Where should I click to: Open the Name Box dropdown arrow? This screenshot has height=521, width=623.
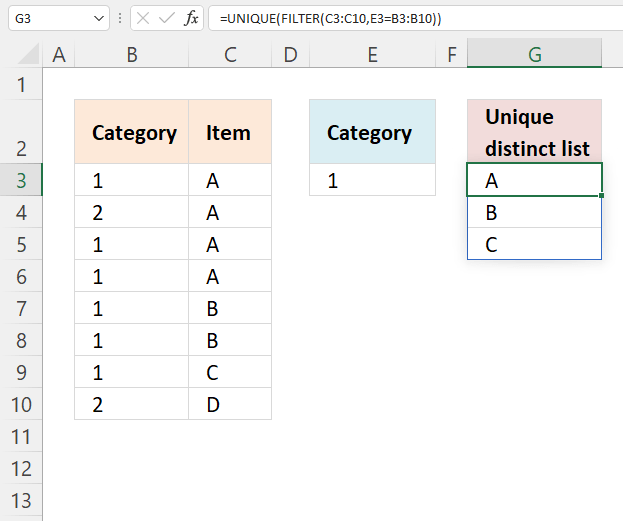click(99, 18)
